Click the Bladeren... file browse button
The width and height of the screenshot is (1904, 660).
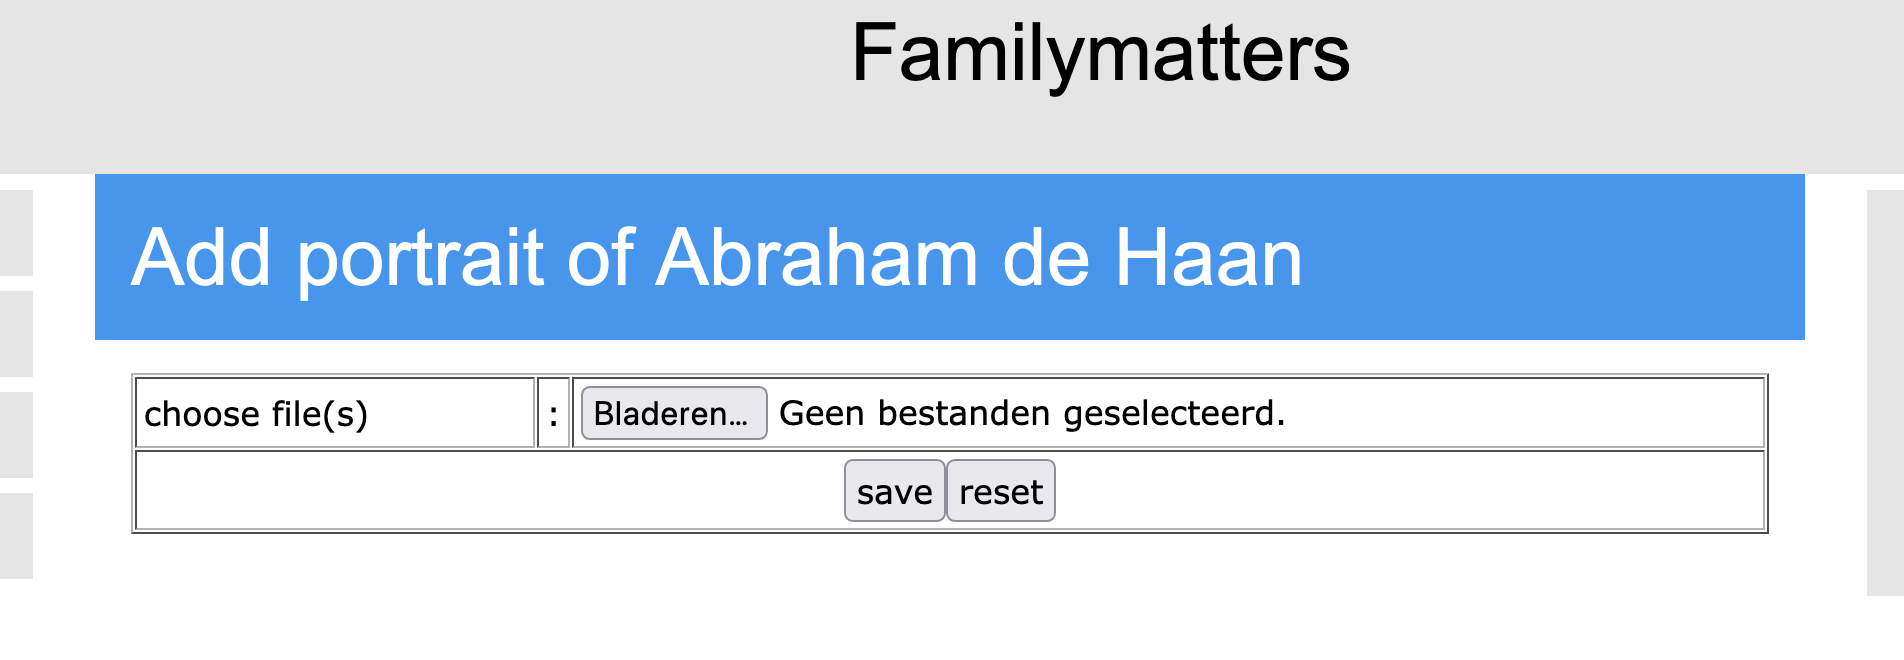tap(673, 413)
